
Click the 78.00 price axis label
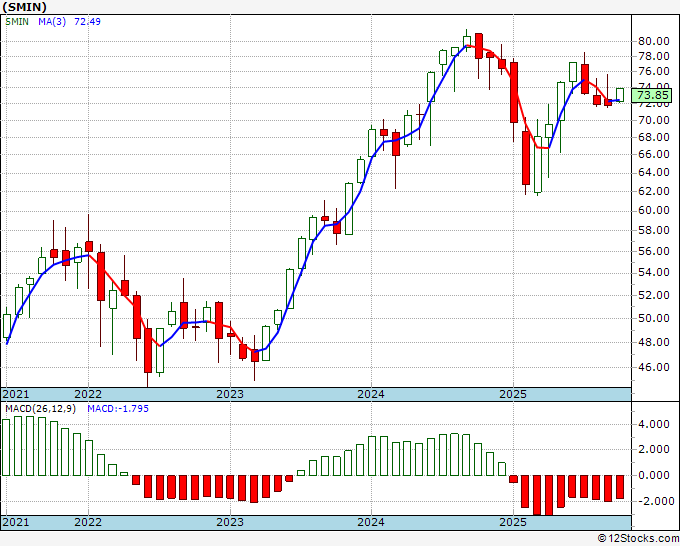click(654, 56)
